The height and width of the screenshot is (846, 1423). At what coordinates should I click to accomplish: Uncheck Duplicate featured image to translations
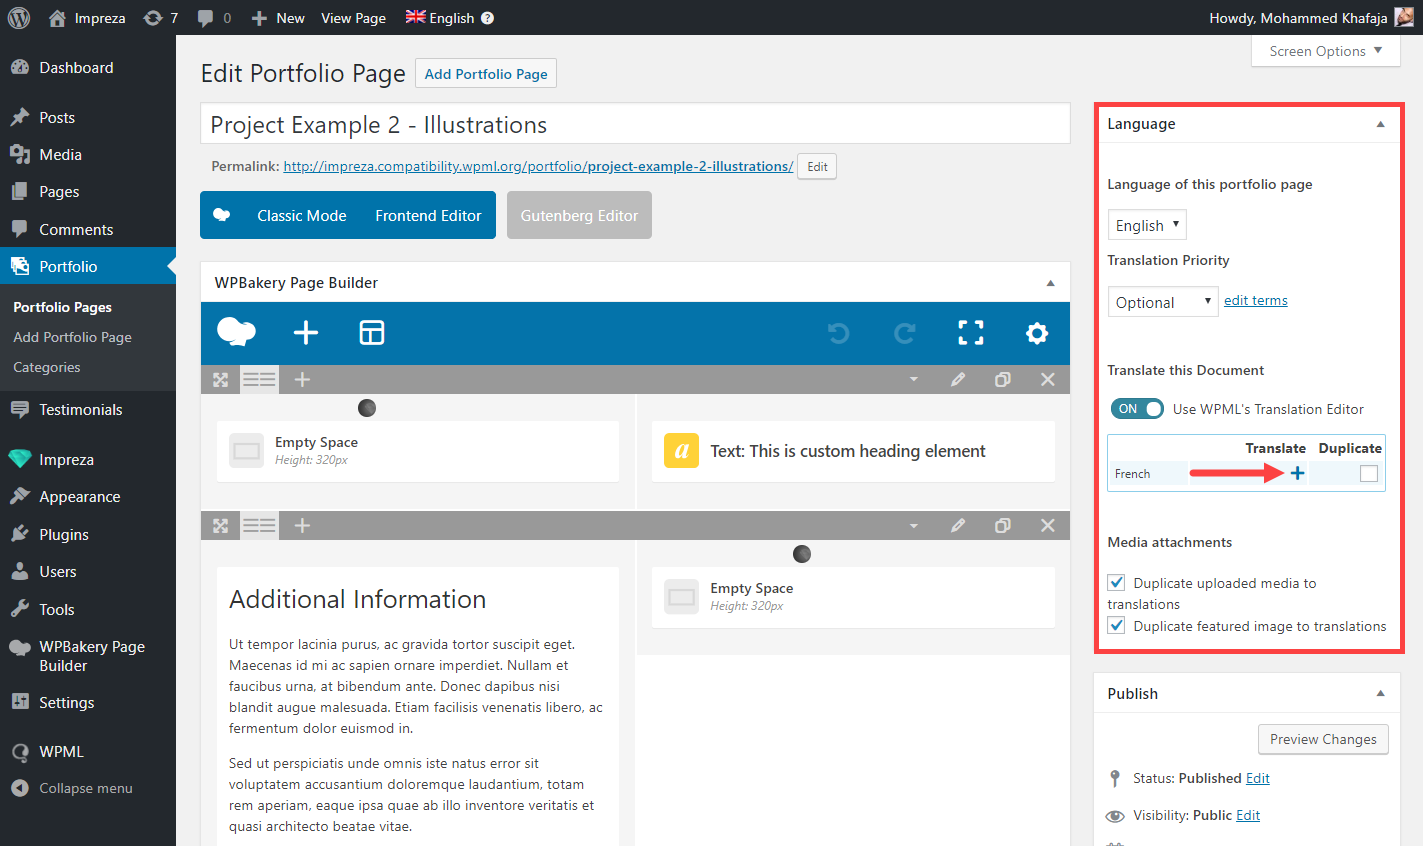tap(1117, 625)
